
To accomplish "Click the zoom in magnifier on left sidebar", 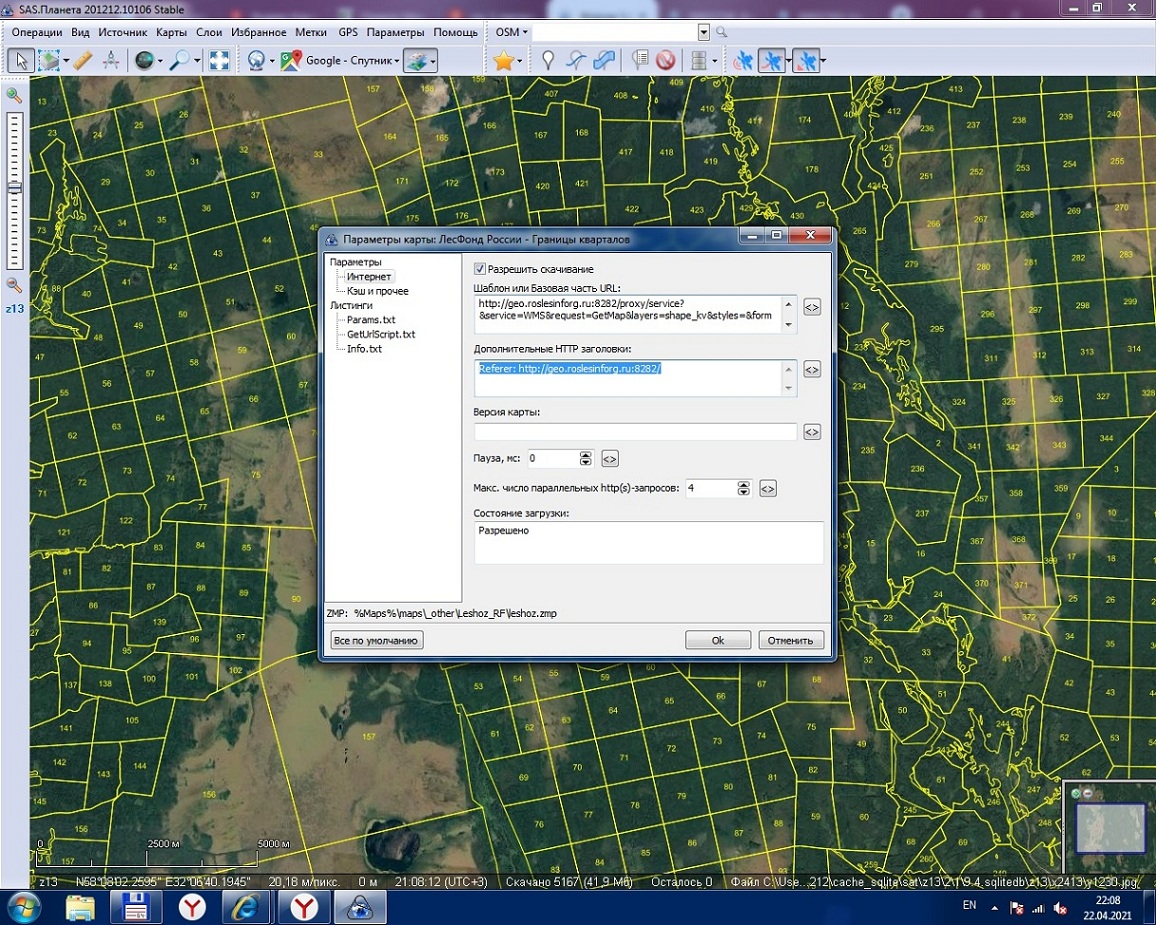I will pyautogui.click(x=14, y=96).
